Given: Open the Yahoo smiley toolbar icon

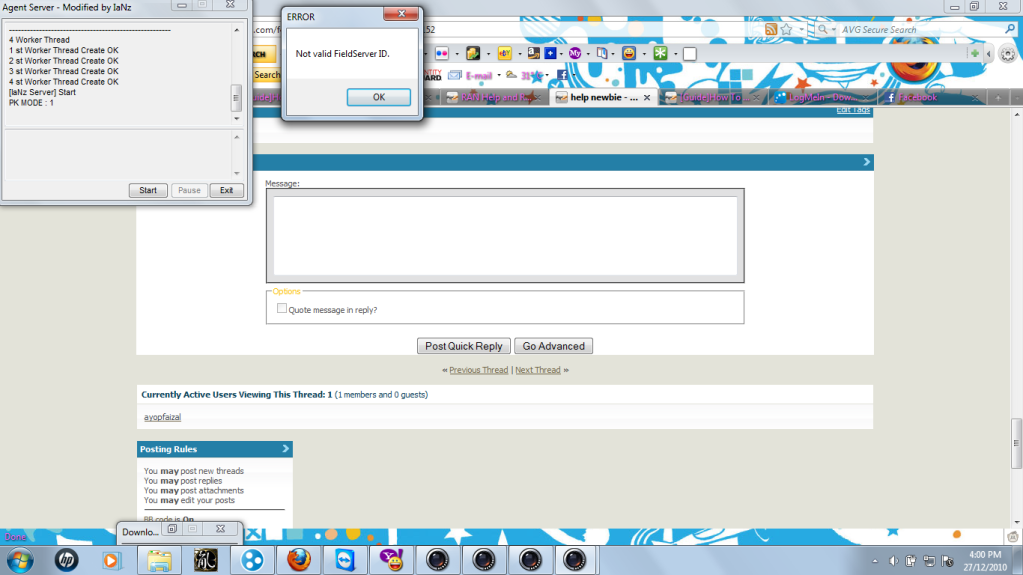Looking at the screenshot, I should 629,53.
